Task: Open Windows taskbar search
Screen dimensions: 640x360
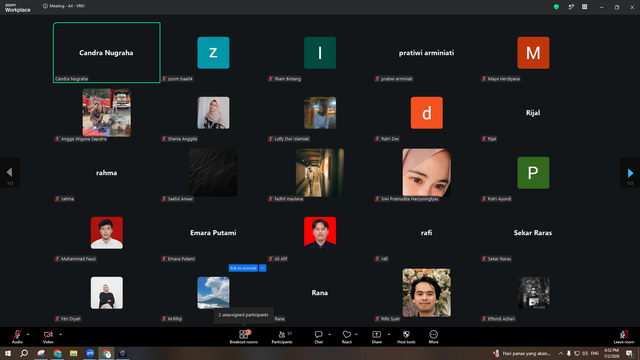Action: click(x=24, y=353)
